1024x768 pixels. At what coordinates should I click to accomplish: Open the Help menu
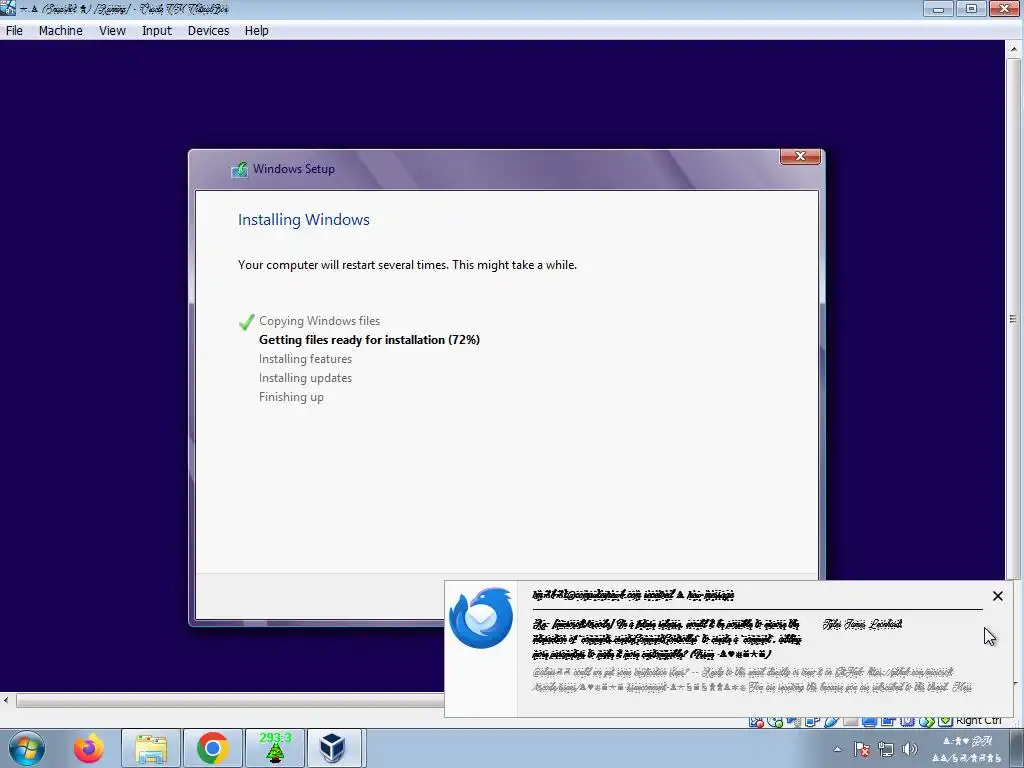(x=257, y=31)
